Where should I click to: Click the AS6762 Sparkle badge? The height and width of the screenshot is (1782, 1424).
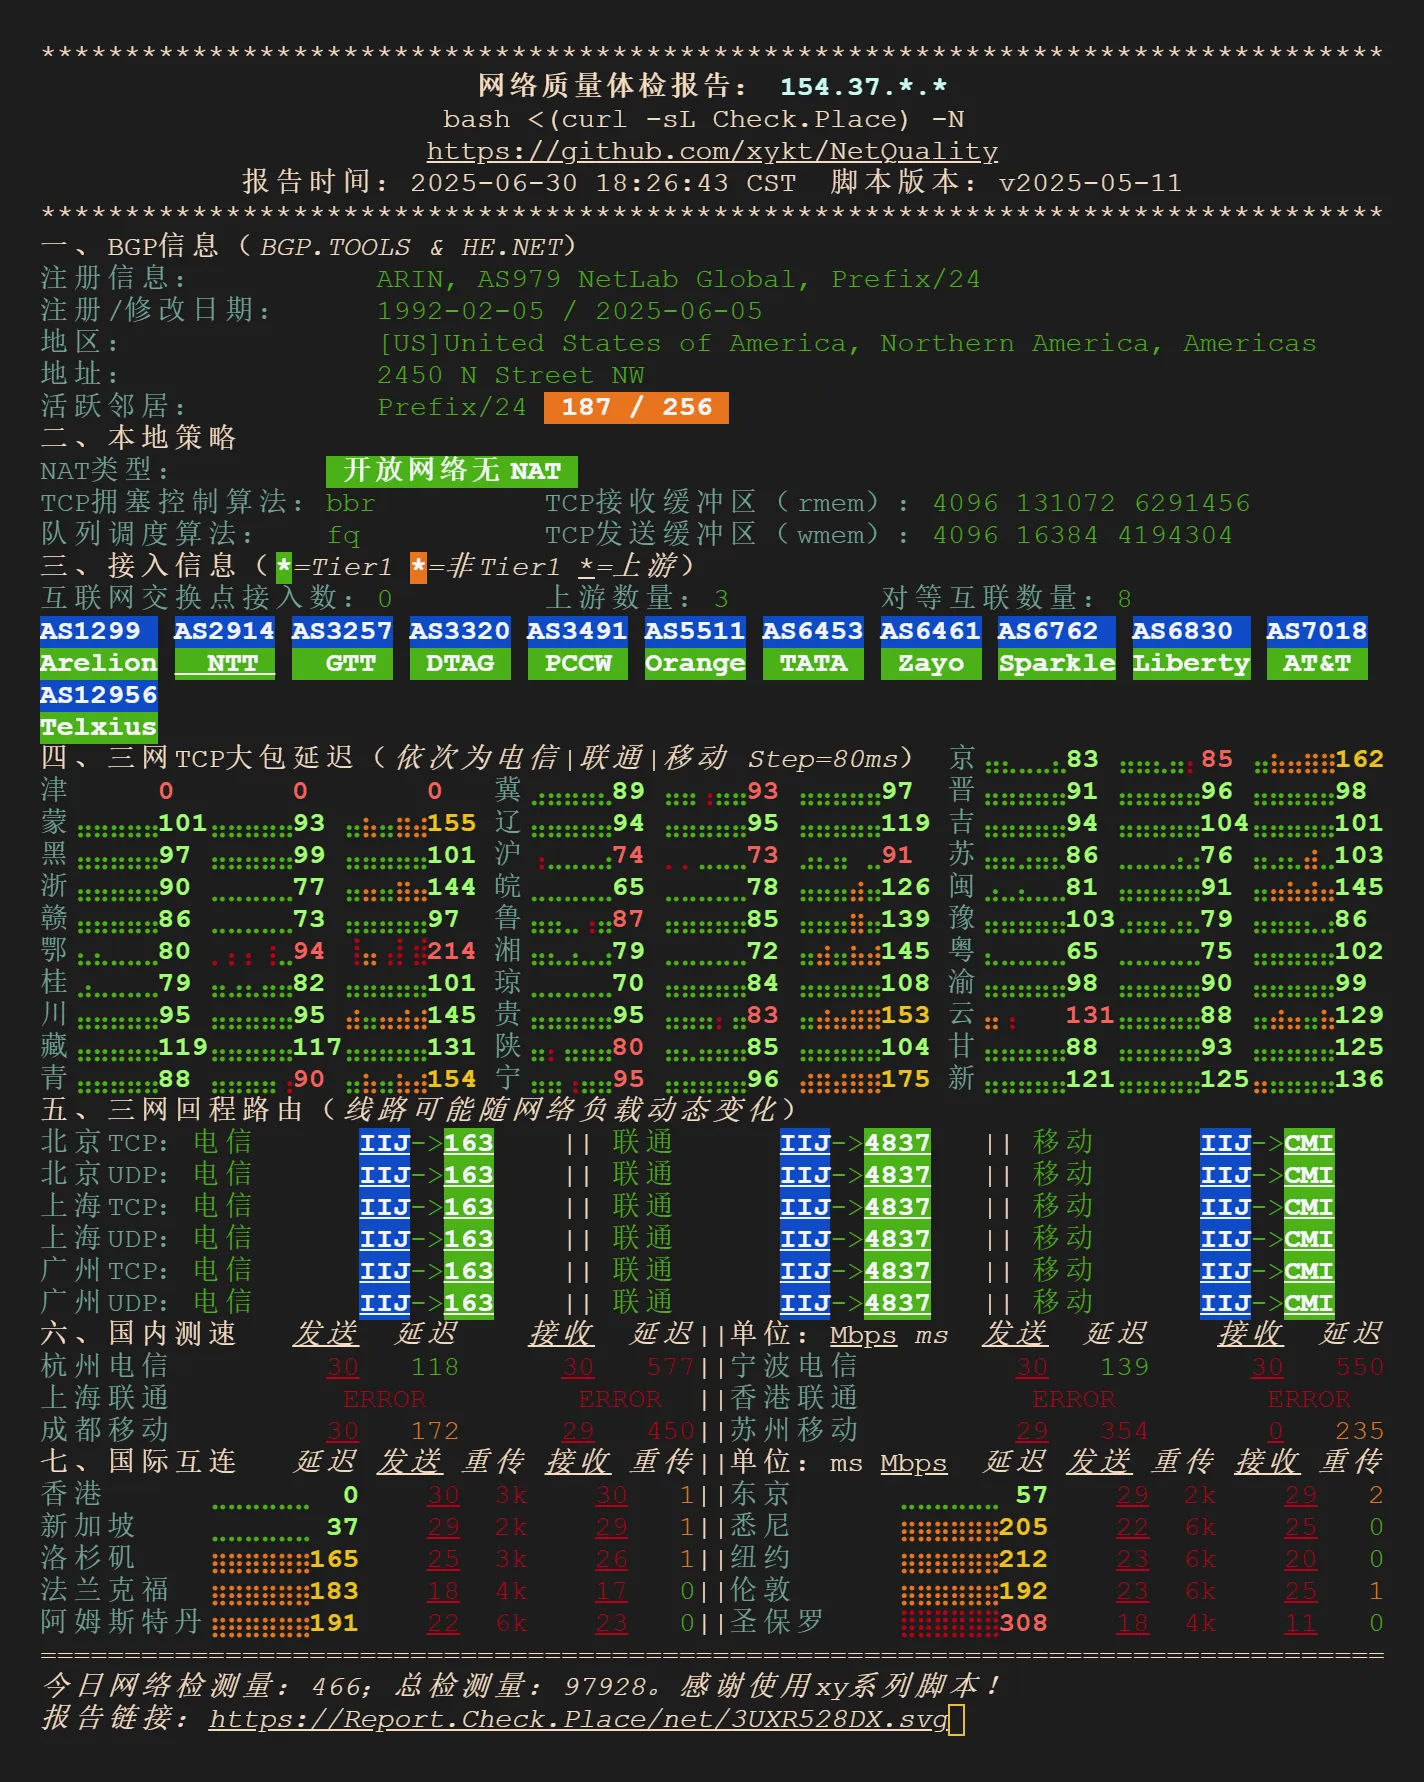(1056, 647)
